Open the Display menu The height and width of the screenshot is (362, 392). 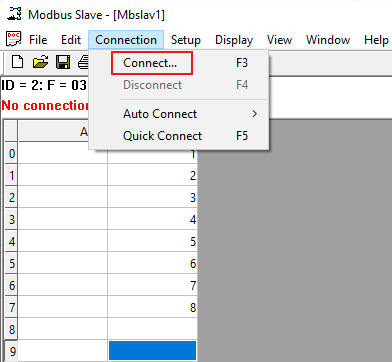point(234,40)
